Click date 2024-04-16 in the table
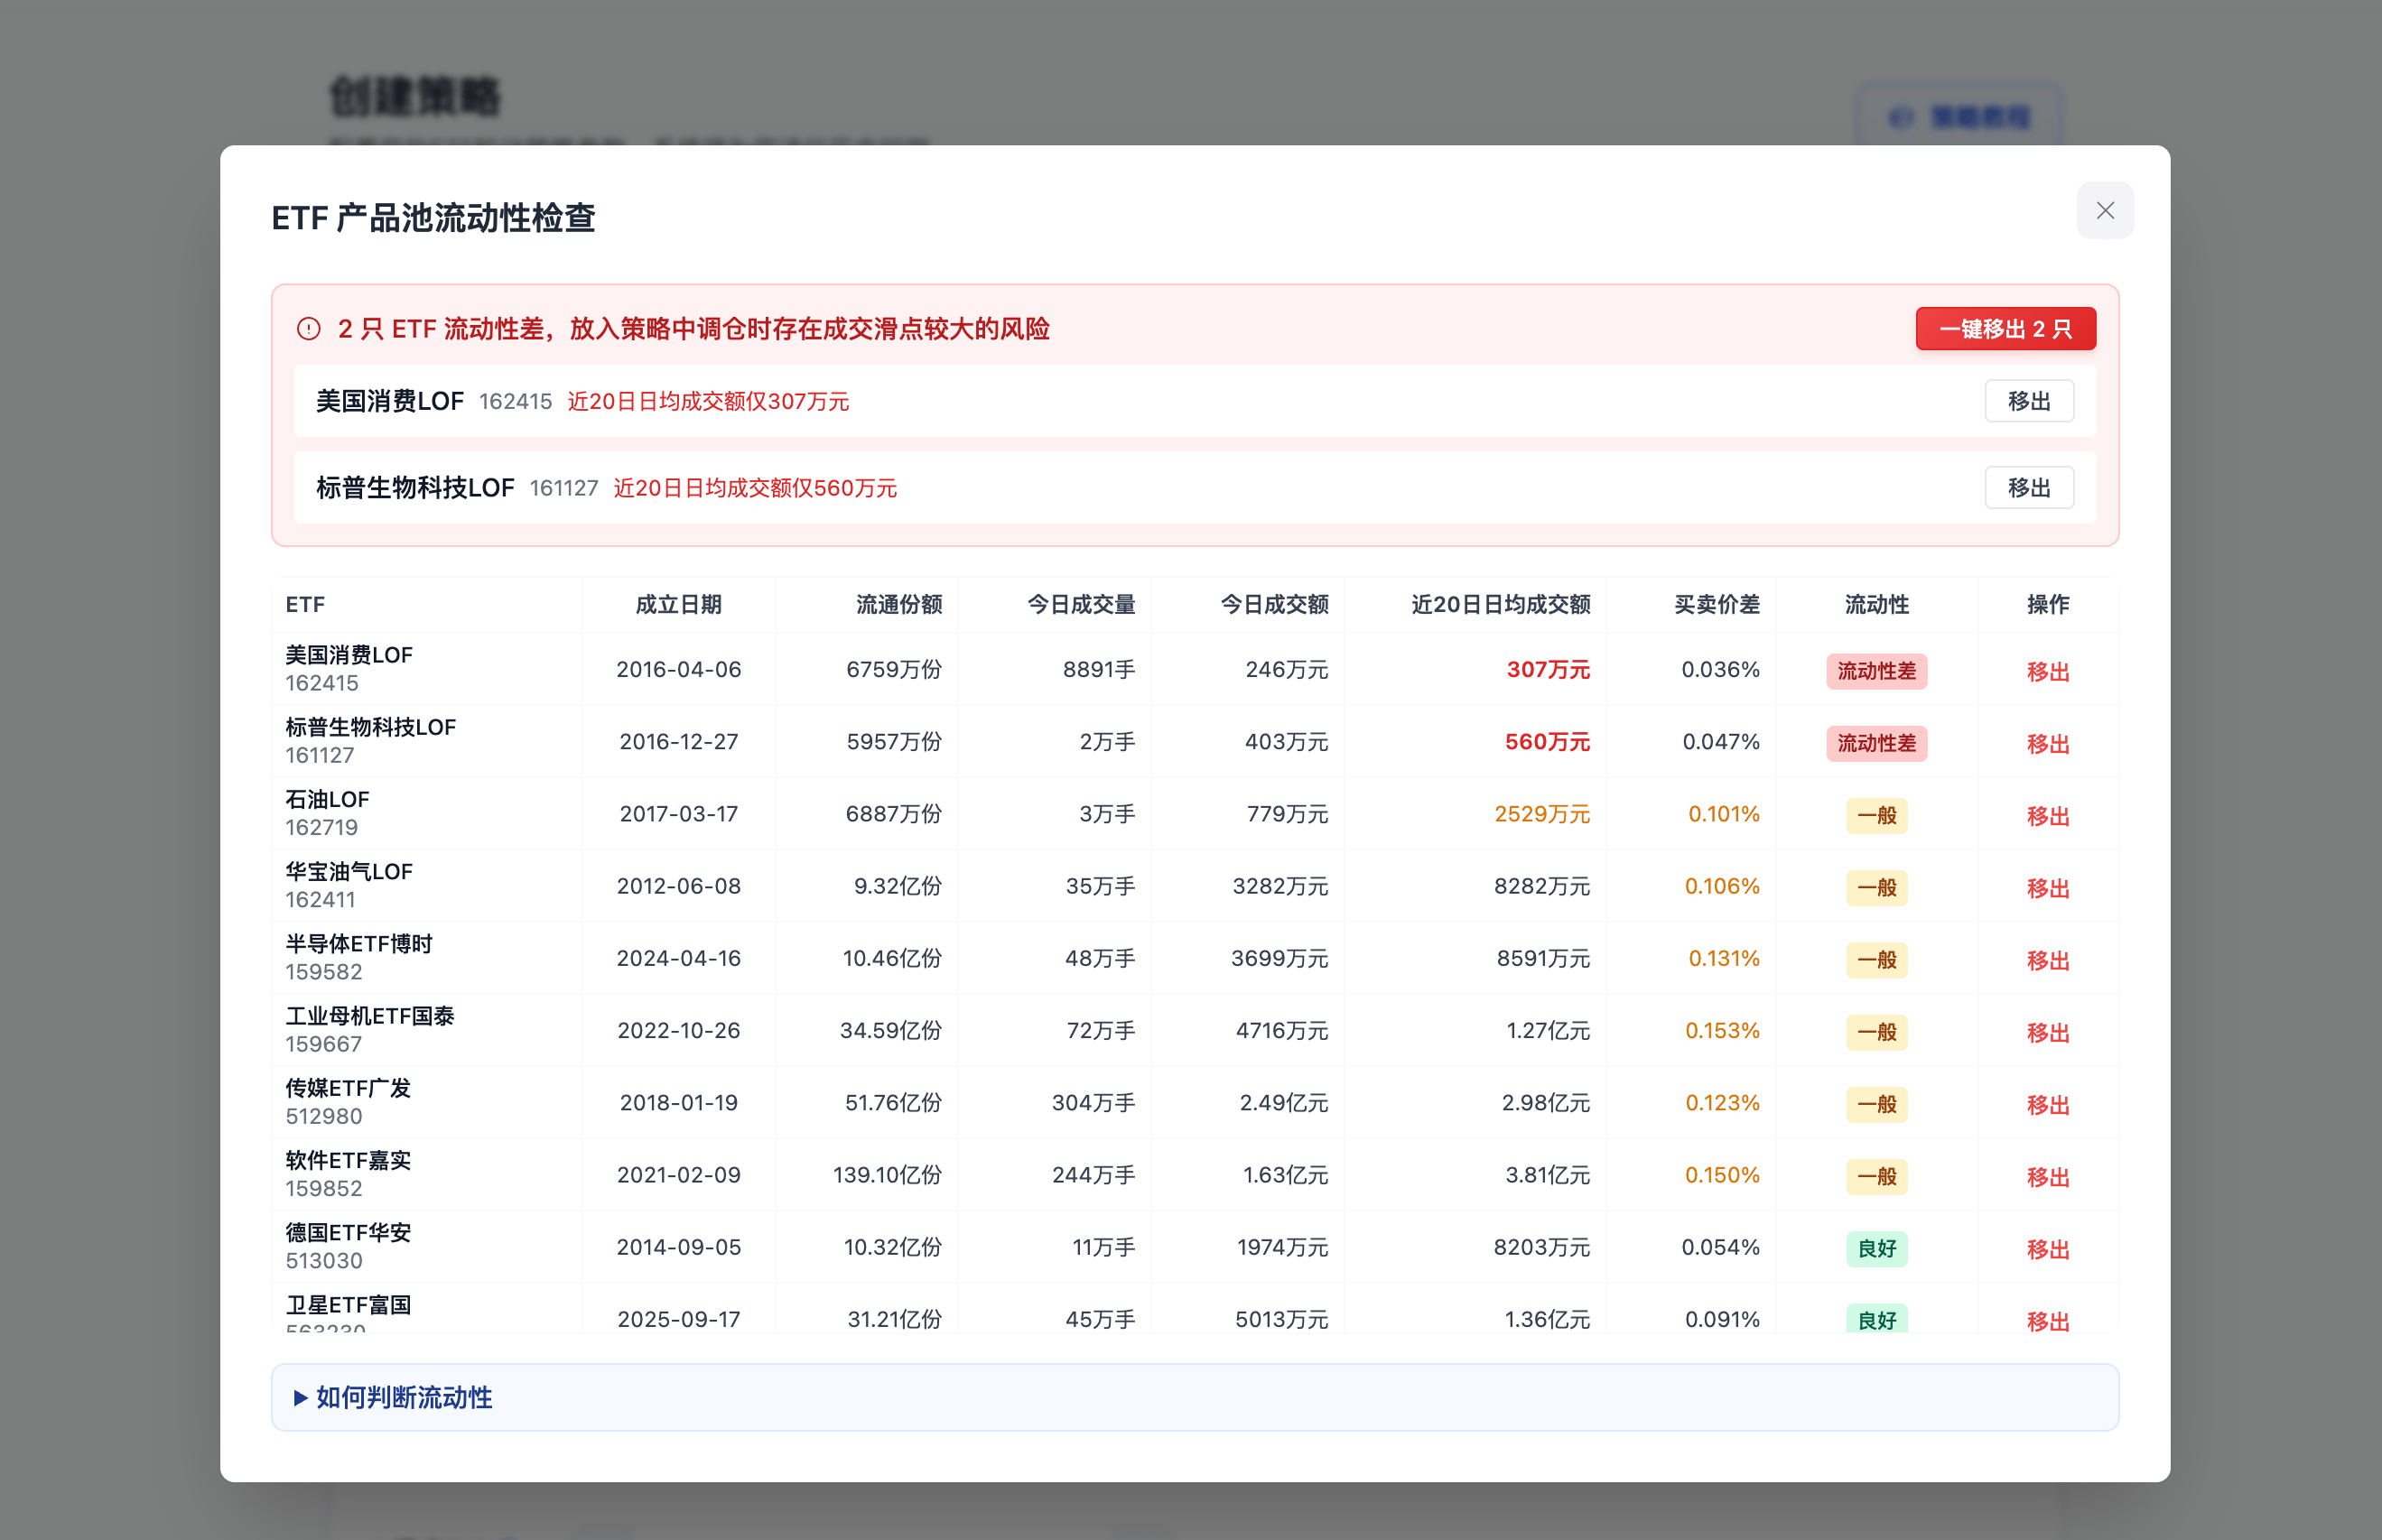The height and width of the screenshot is (1540, 2382). tap(679, 958)
